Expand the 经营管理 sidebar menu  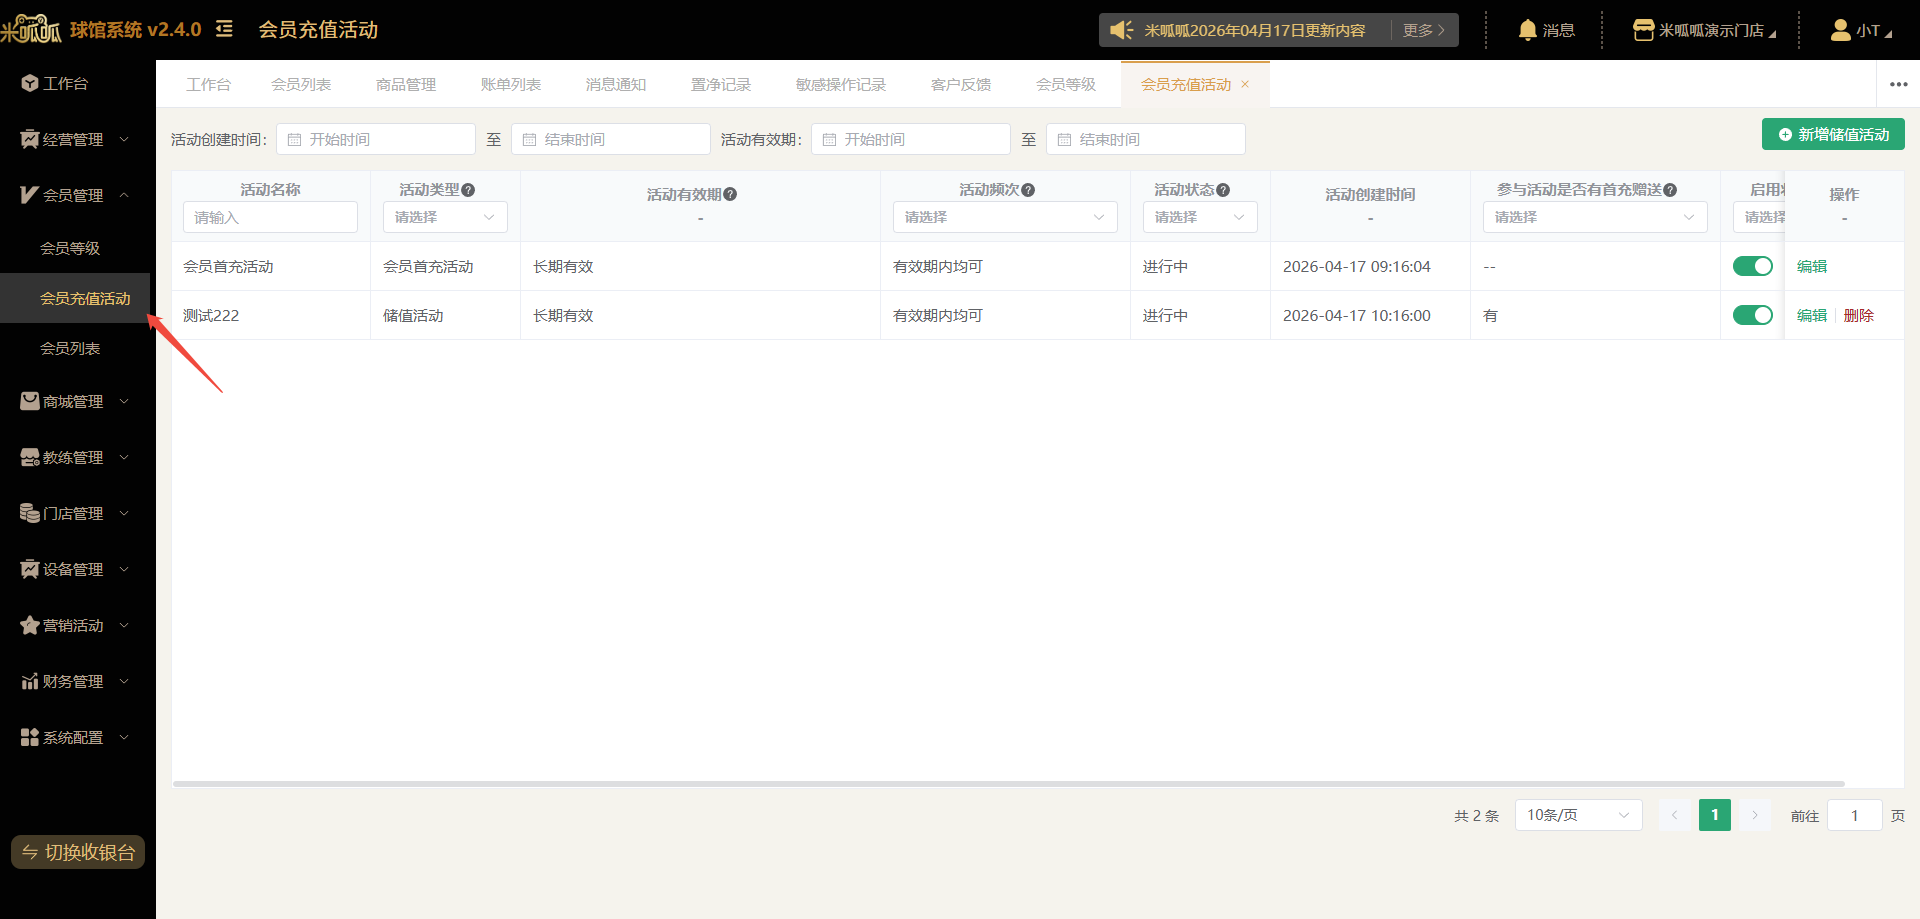(x=75, y=139)
